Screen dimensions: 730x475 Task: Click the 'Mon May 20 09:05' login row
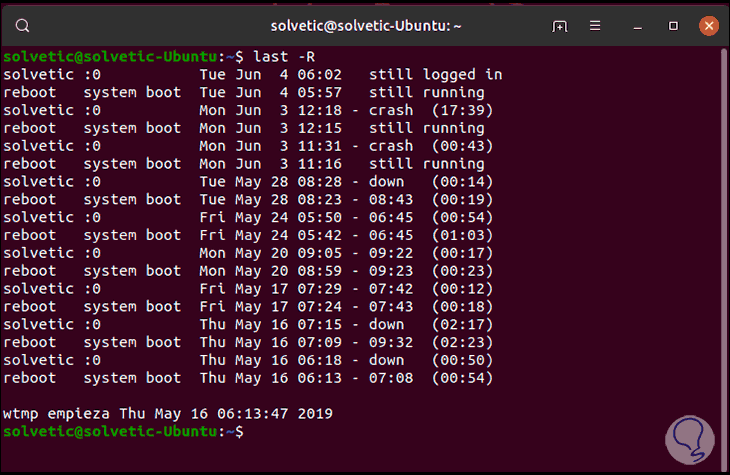click(248, 253)
